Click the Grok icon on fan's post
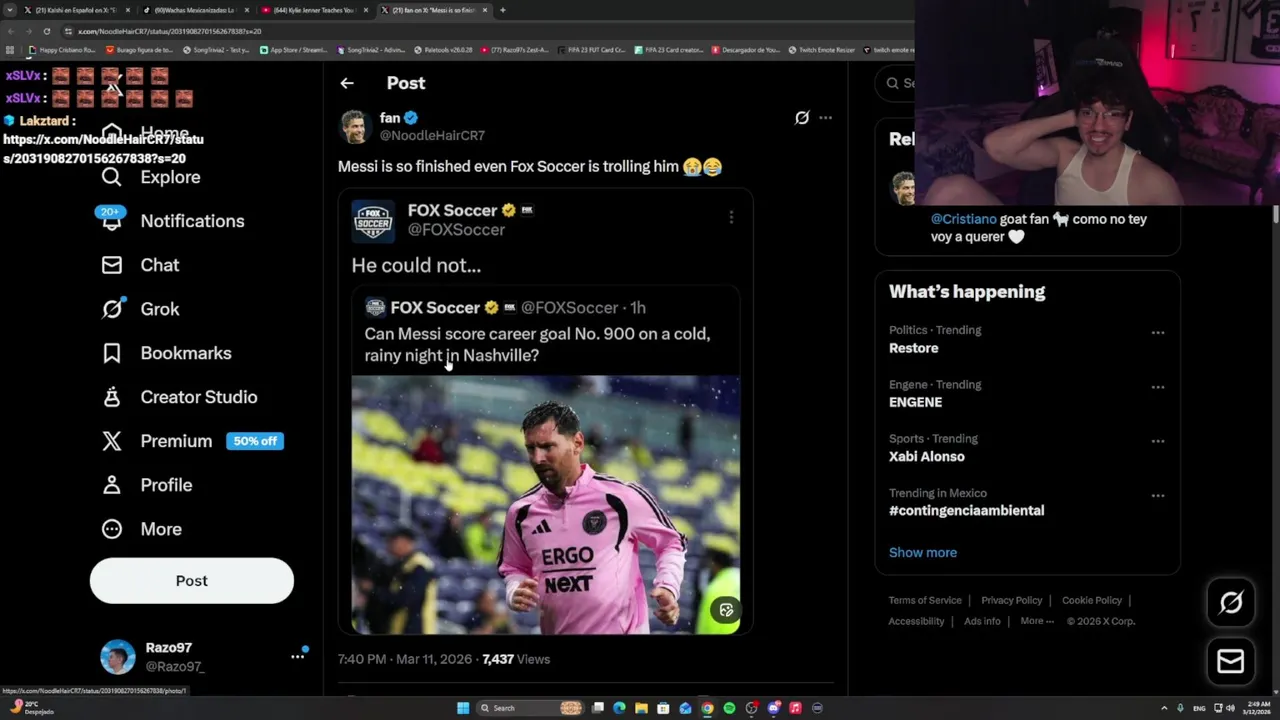 pos(801,118)
